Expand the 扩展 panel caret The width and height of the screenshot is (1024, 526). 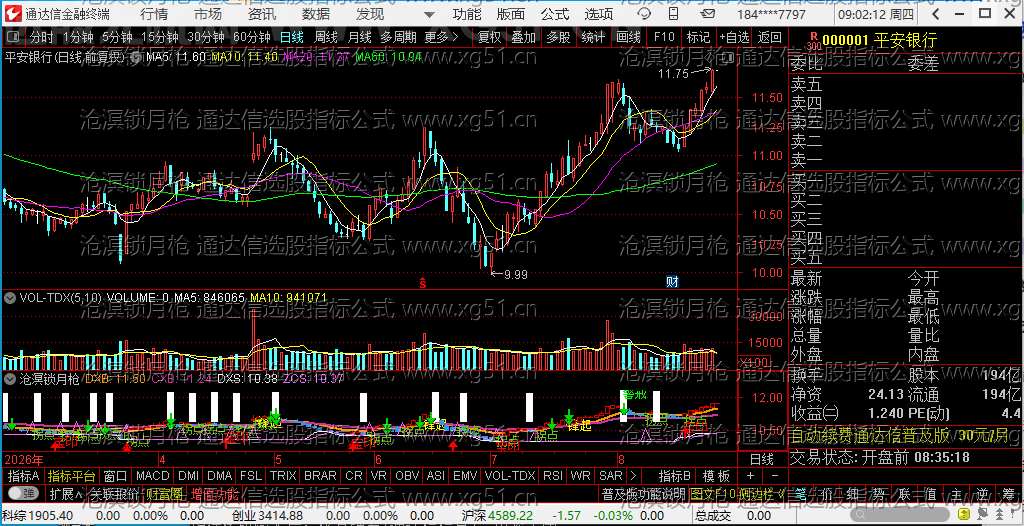pyautogui.click(x=79, y=494)
